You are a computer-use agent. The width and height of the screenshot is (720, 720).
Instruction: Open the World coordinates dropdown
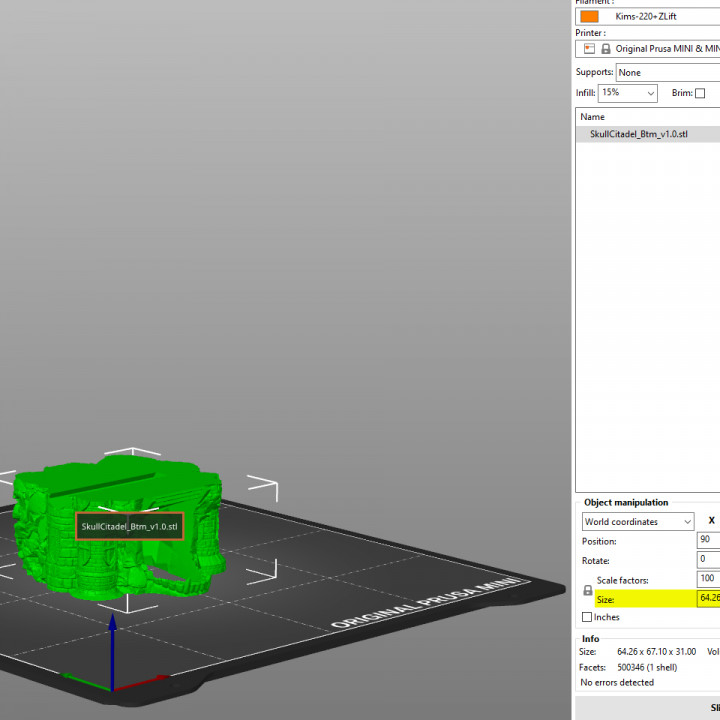click(638, 522)
